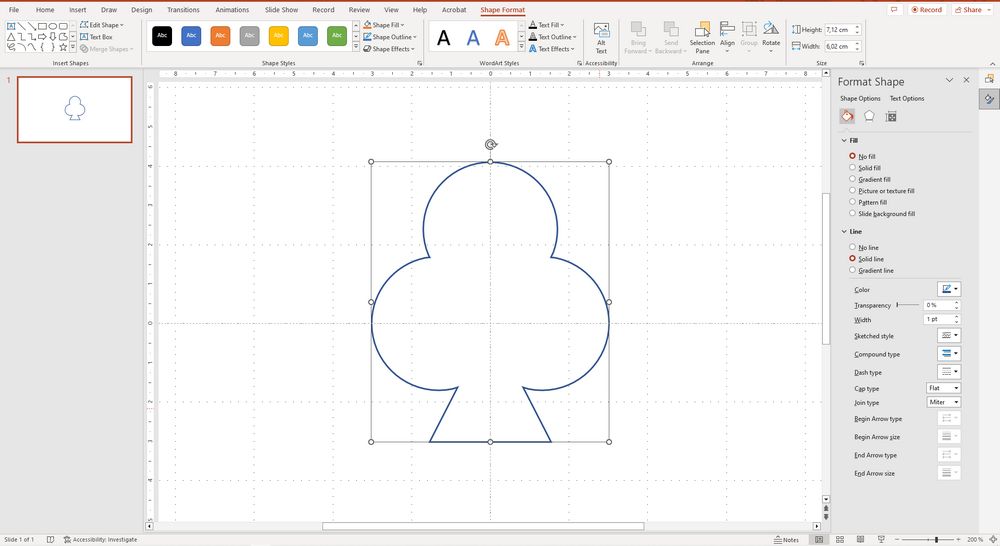Select the Gradient line radio button
The height and width of the screenshot is (546, 1000).
click(852, 270)
